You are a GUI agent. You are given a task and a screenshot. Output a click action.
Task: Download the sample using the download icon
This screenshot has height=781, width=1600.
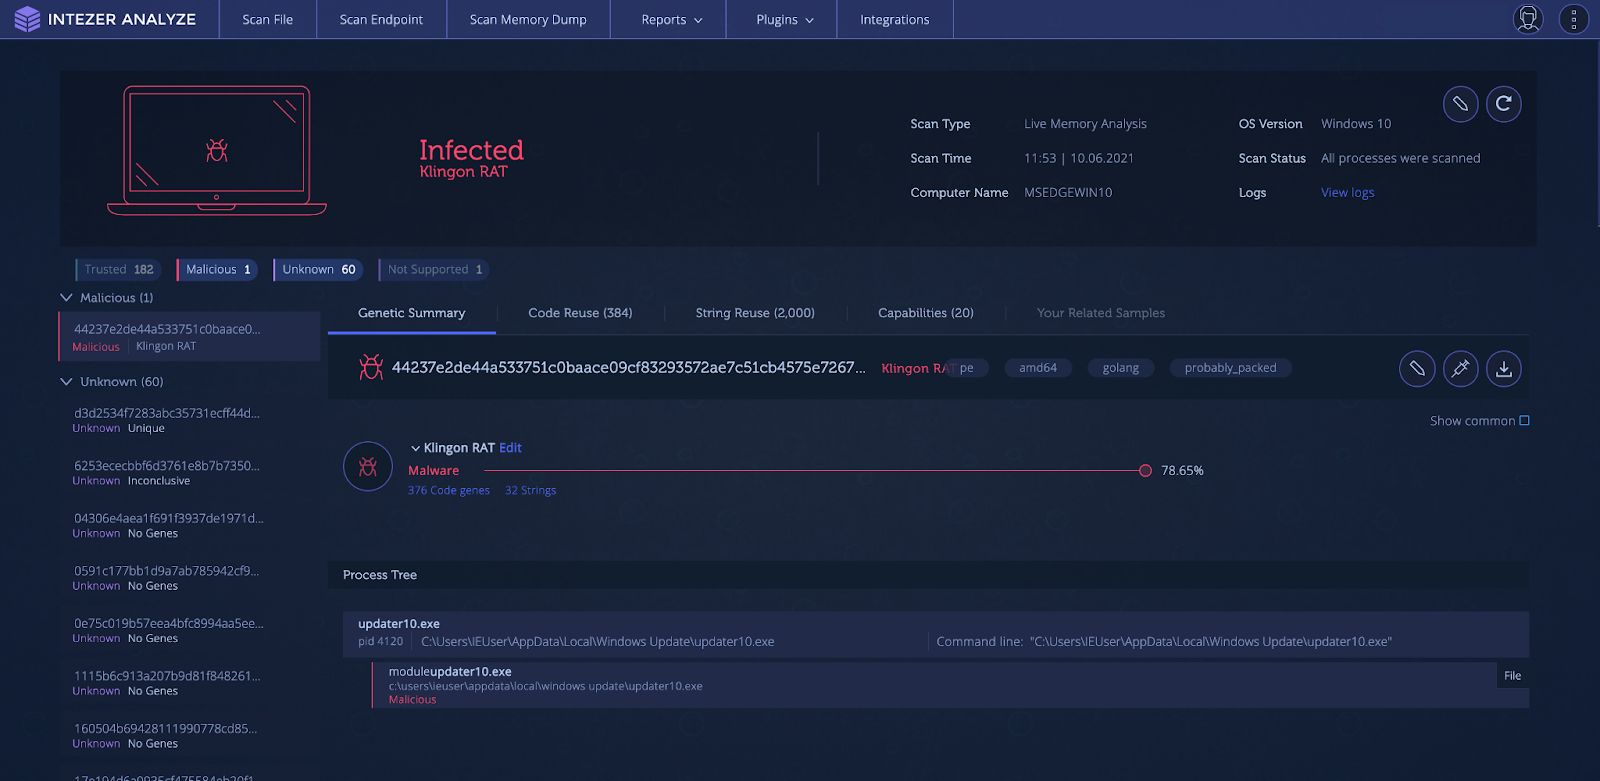(1503, 369)
